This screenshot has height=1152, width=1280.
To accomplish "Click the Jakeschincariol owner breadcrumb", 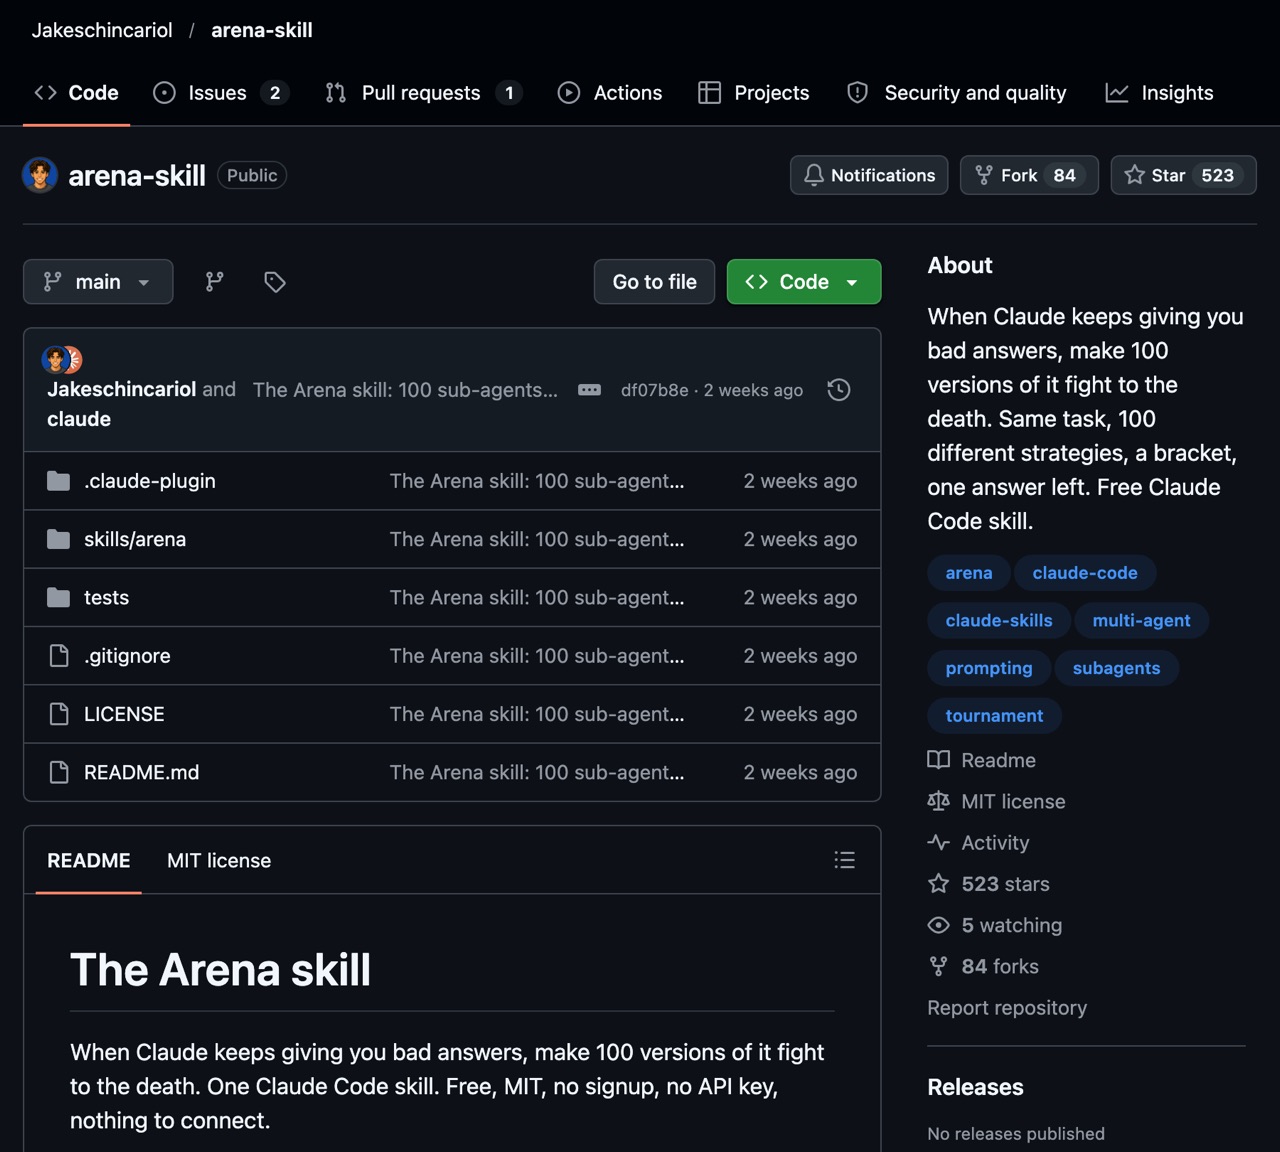I will tap(102, 30).
